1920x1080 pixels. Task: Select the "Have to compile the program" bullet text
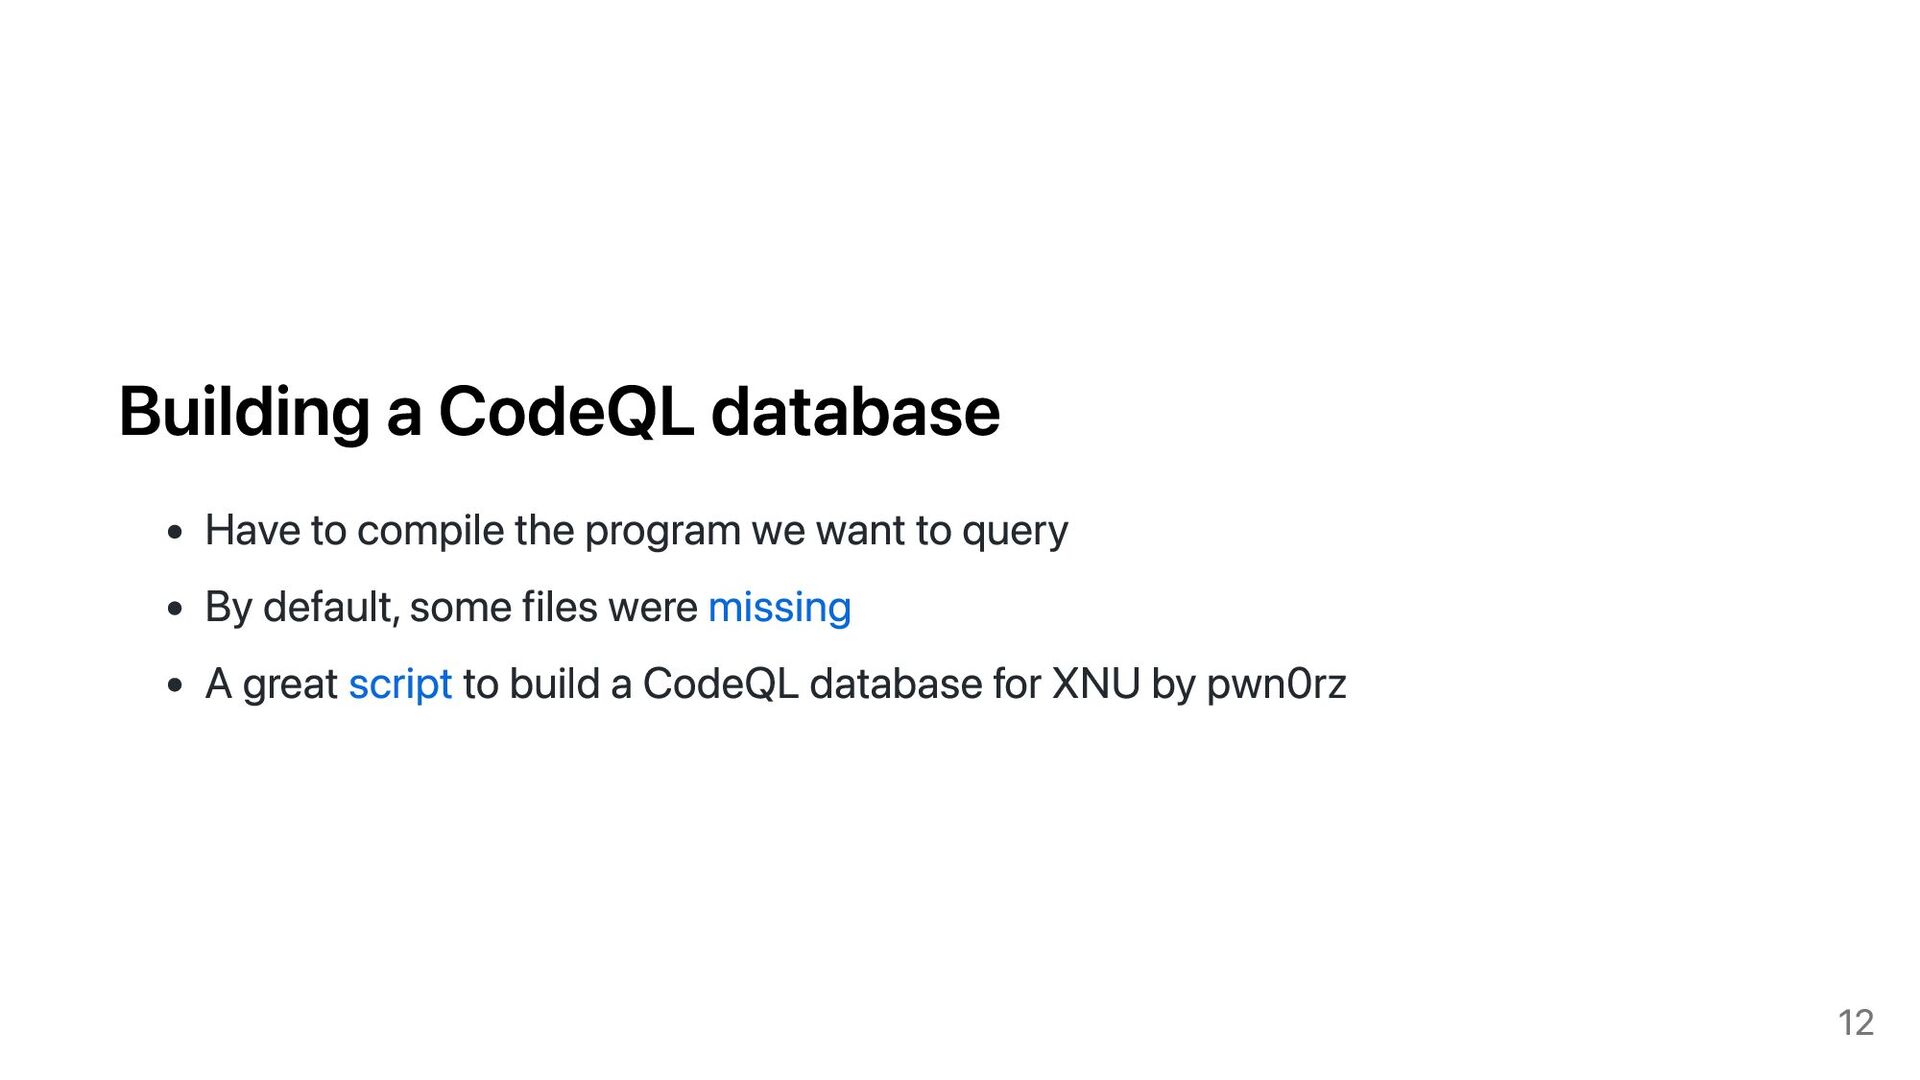tap(636, 531)
